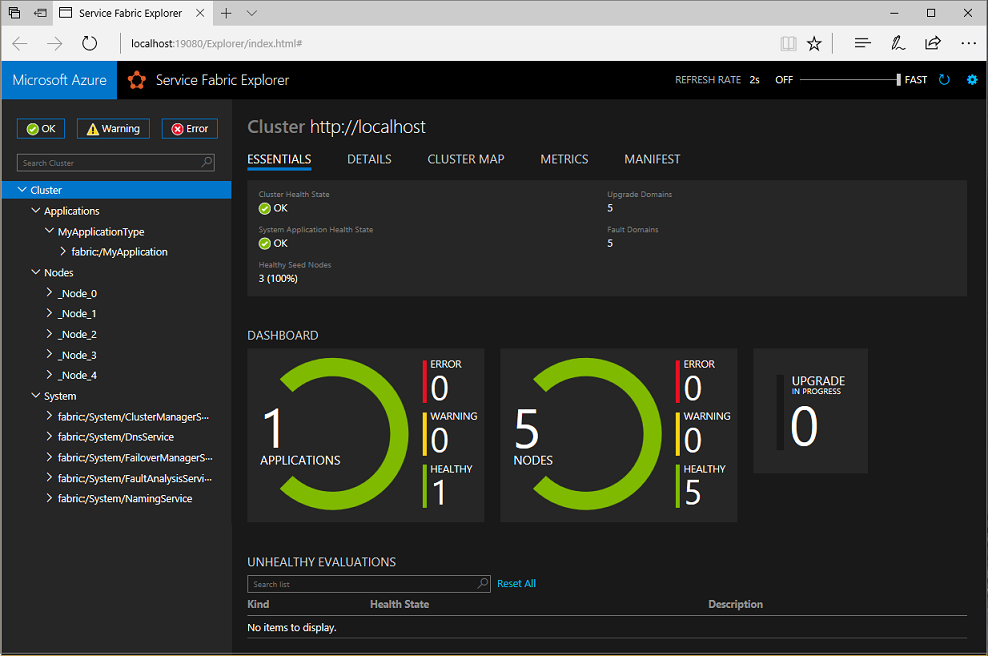Image resolution: width=988 pixels, height=656 pixels.
Task: Toggle the OK health filter
Action: click(40, 128)
